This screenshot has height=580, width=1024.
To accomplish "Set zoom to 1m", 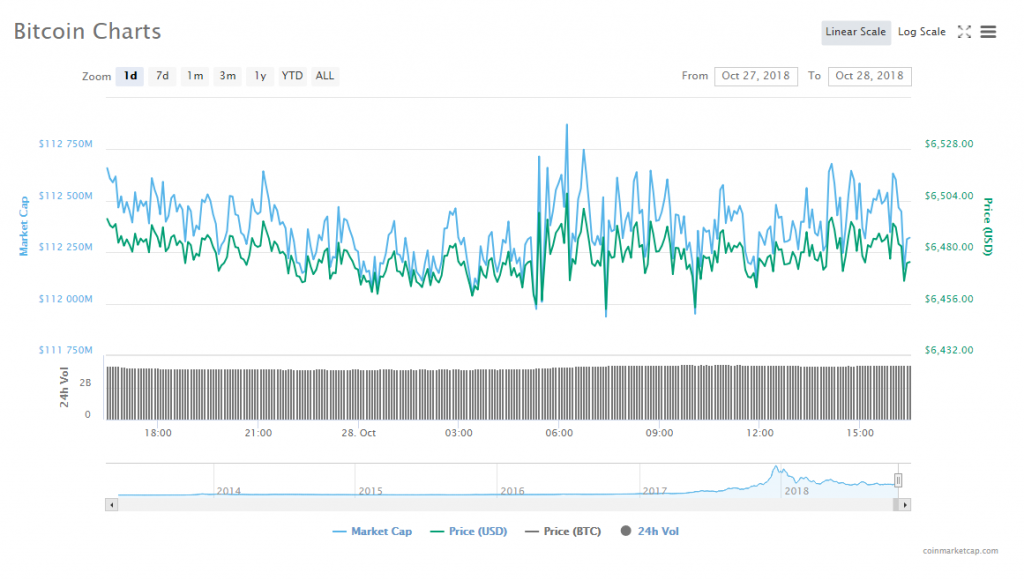I will [x=195, y=76].
